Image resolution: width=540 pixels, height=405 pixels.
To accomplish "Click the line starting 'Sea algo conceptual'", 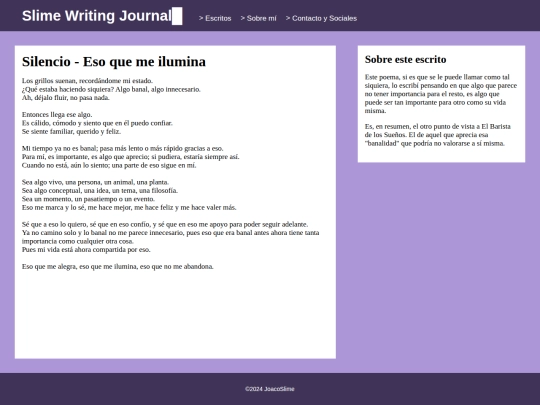I will pyautogui.click(x=100, y=190).
